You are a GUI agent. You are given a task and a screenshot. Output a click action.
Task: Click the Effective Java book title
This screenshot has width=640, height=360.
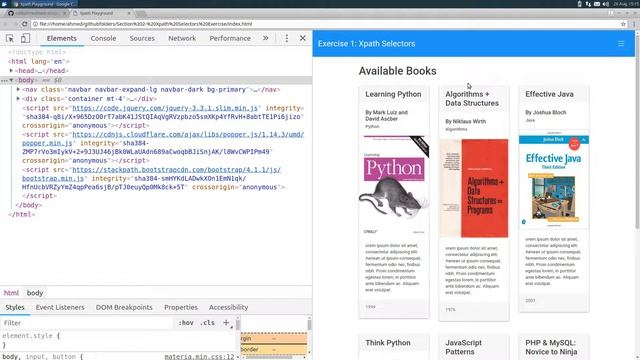549,94
